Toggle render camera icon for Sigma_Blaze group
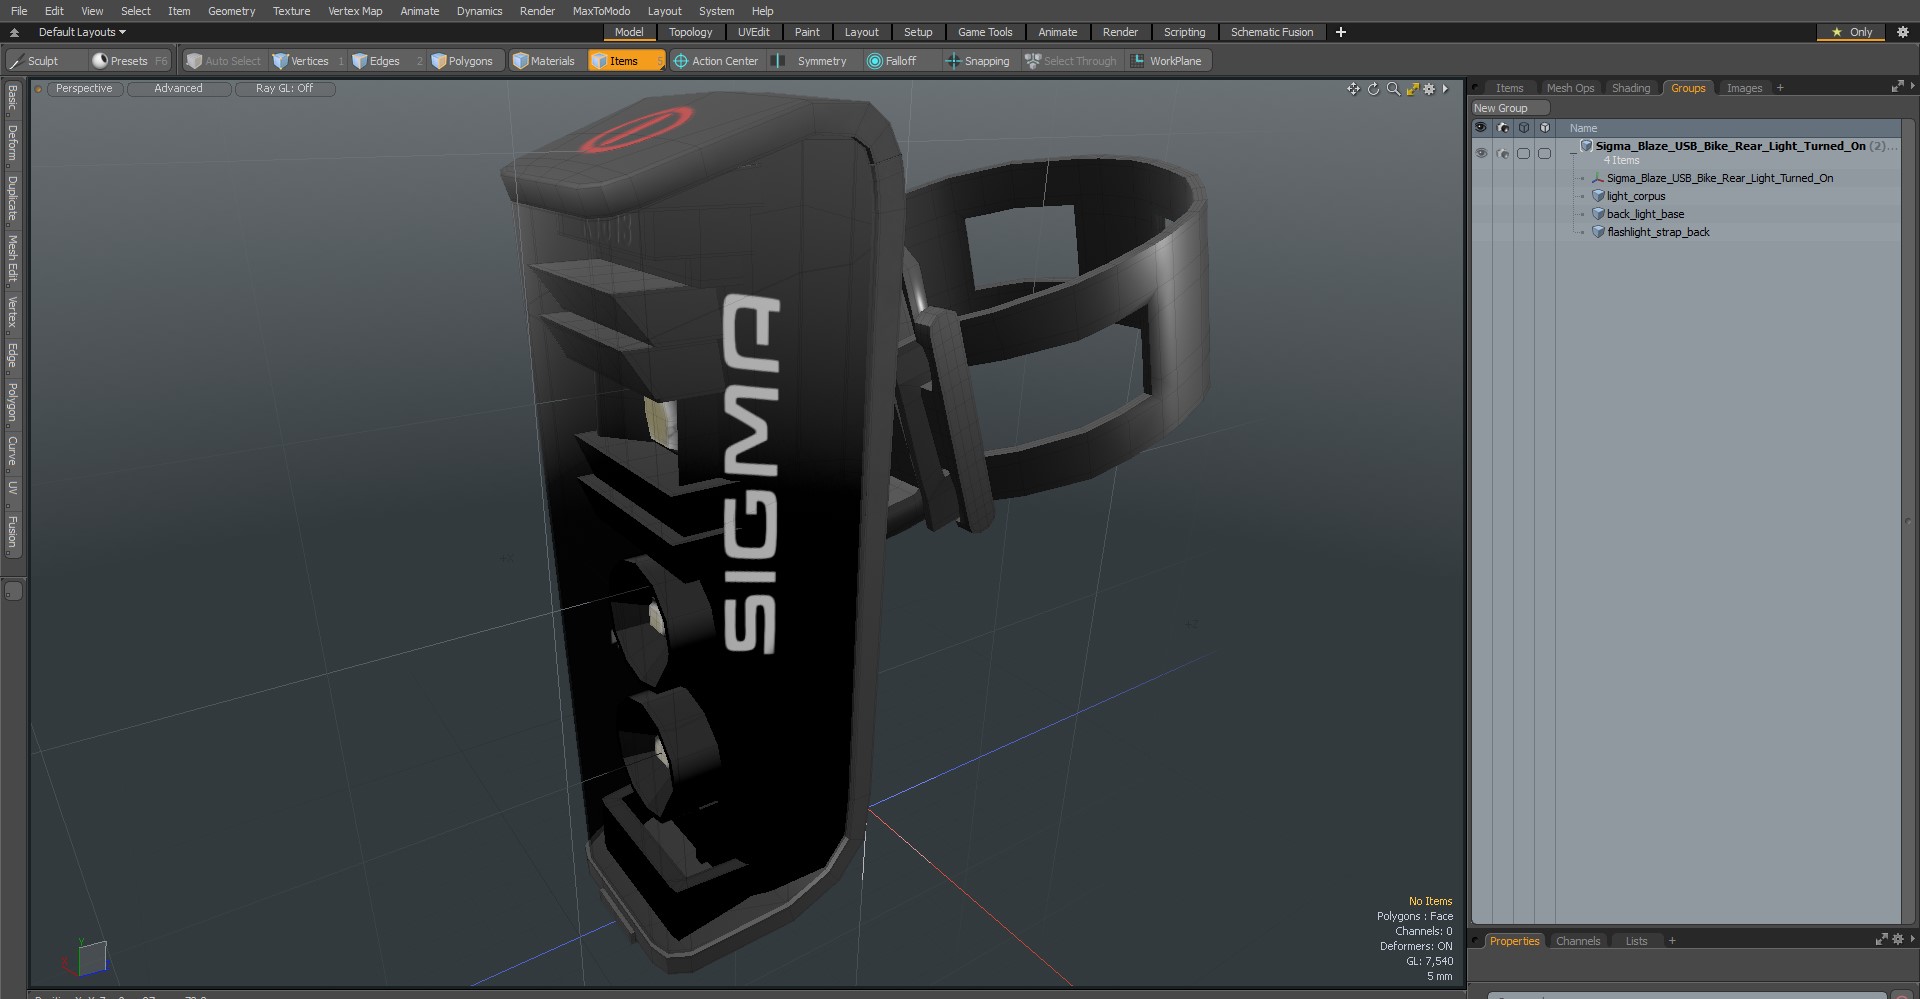The height and width of the screenshot is (999, 1920). click(1502, 154)
